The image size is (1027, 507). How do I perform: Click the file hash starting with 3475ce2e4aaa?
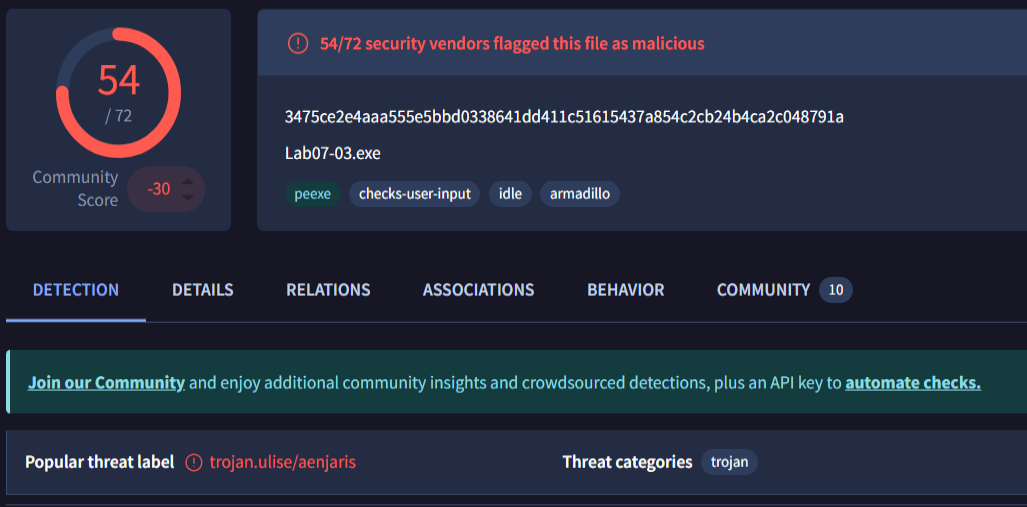coord(564,117)
